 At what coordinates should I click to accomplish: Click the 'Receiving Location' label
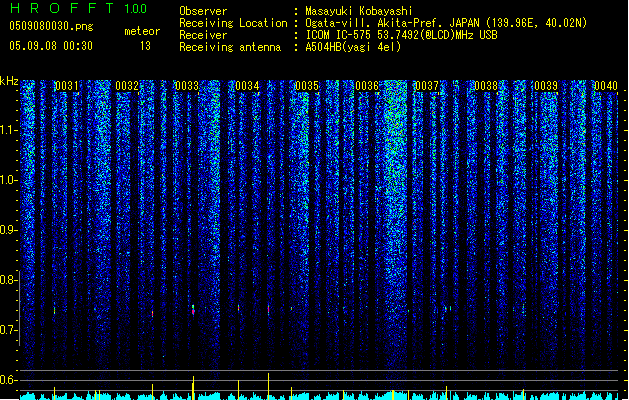(233, 23)
